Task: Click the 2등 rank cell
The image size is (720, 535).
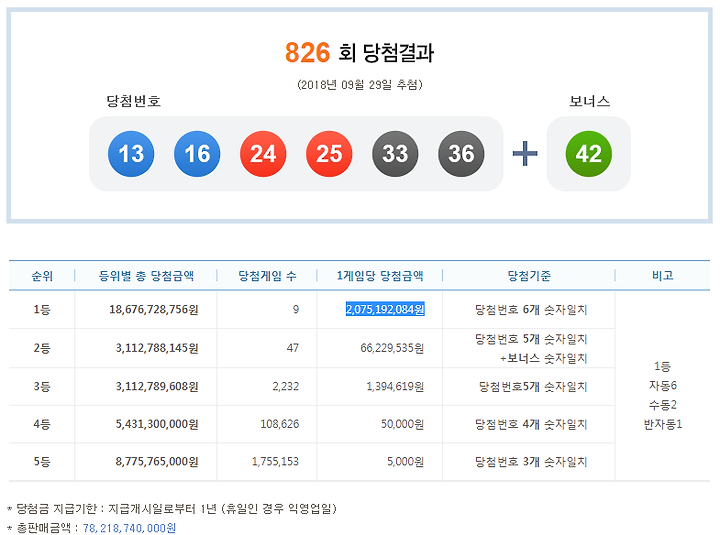Action: click(42, 348)
